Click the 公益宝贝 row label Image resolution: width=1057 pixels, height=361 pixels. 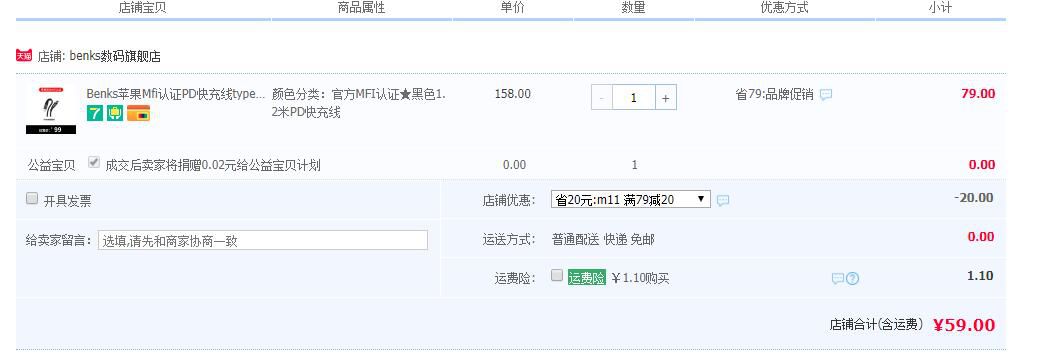[52, 166]
